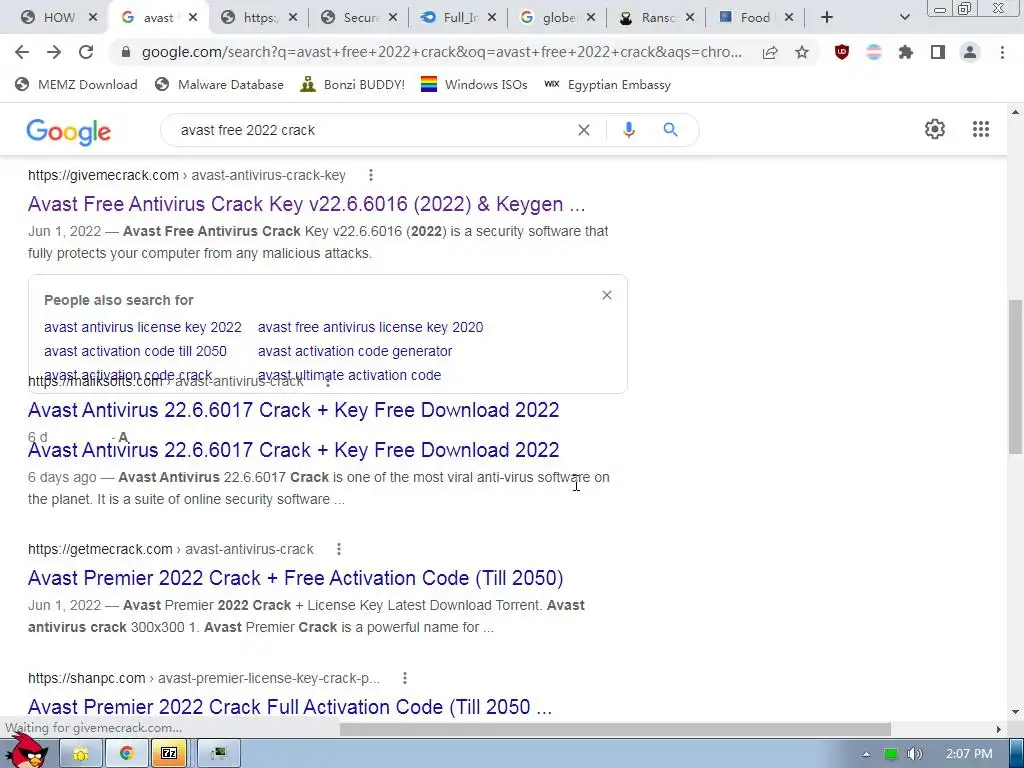Viewport: 1024px width, 768px height.
Task: Open Google search settings gear
Action: (935, 129)
